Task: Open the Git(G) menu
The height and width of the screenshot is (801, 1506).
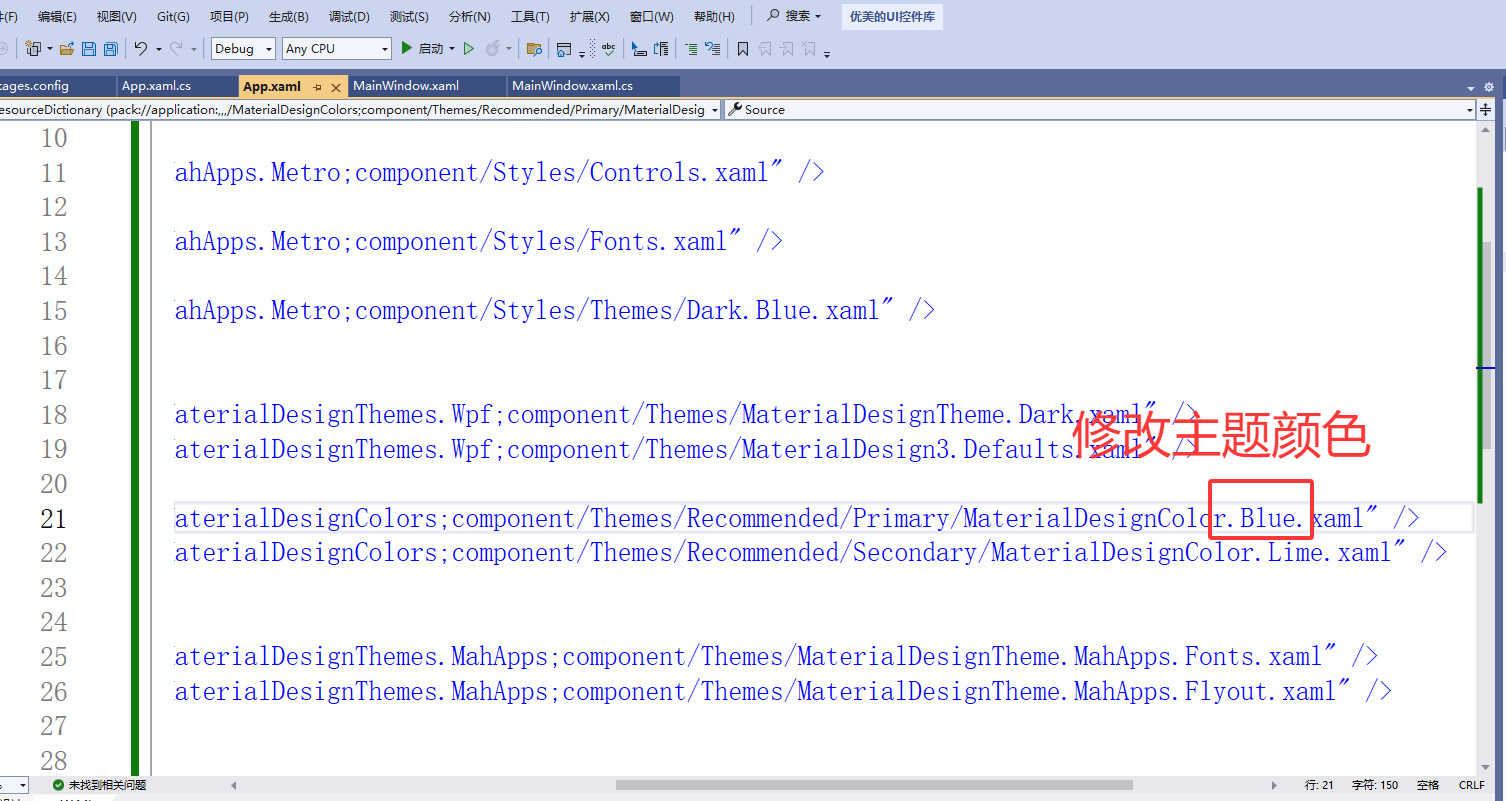Action: (x=173, y=16)
